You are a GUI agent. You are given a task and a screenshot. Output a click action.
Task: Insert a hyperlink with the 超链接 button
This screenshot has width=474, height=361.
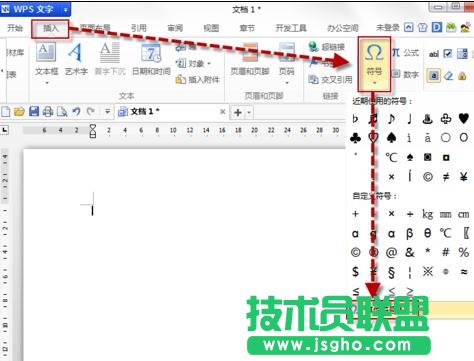[x=326, y=47]
